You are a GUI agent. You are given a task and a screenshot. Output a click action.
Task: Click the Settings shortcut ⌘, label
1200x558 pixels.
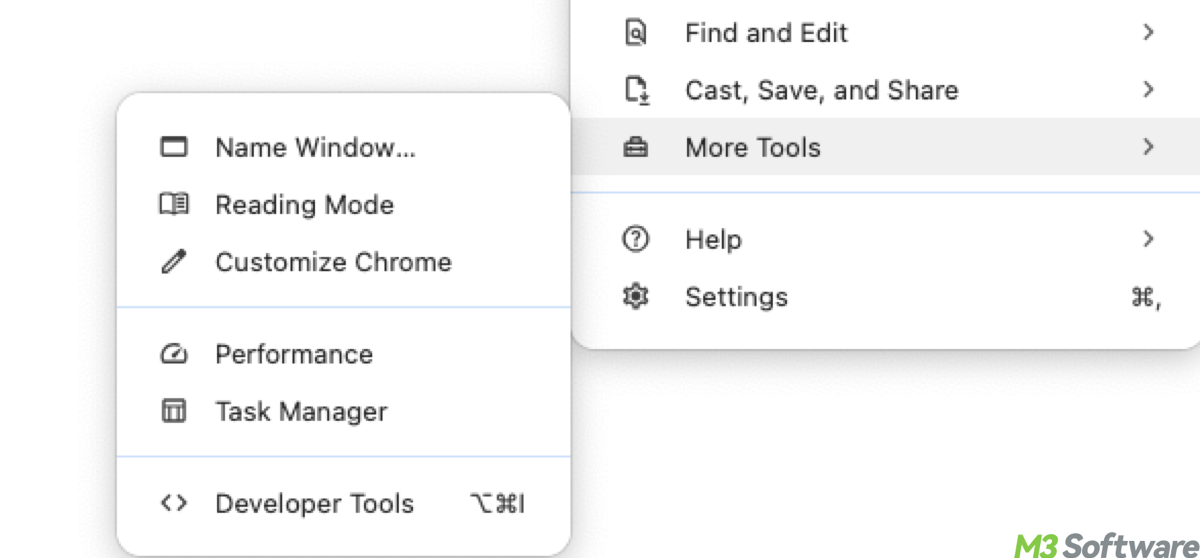[1146, 297]
